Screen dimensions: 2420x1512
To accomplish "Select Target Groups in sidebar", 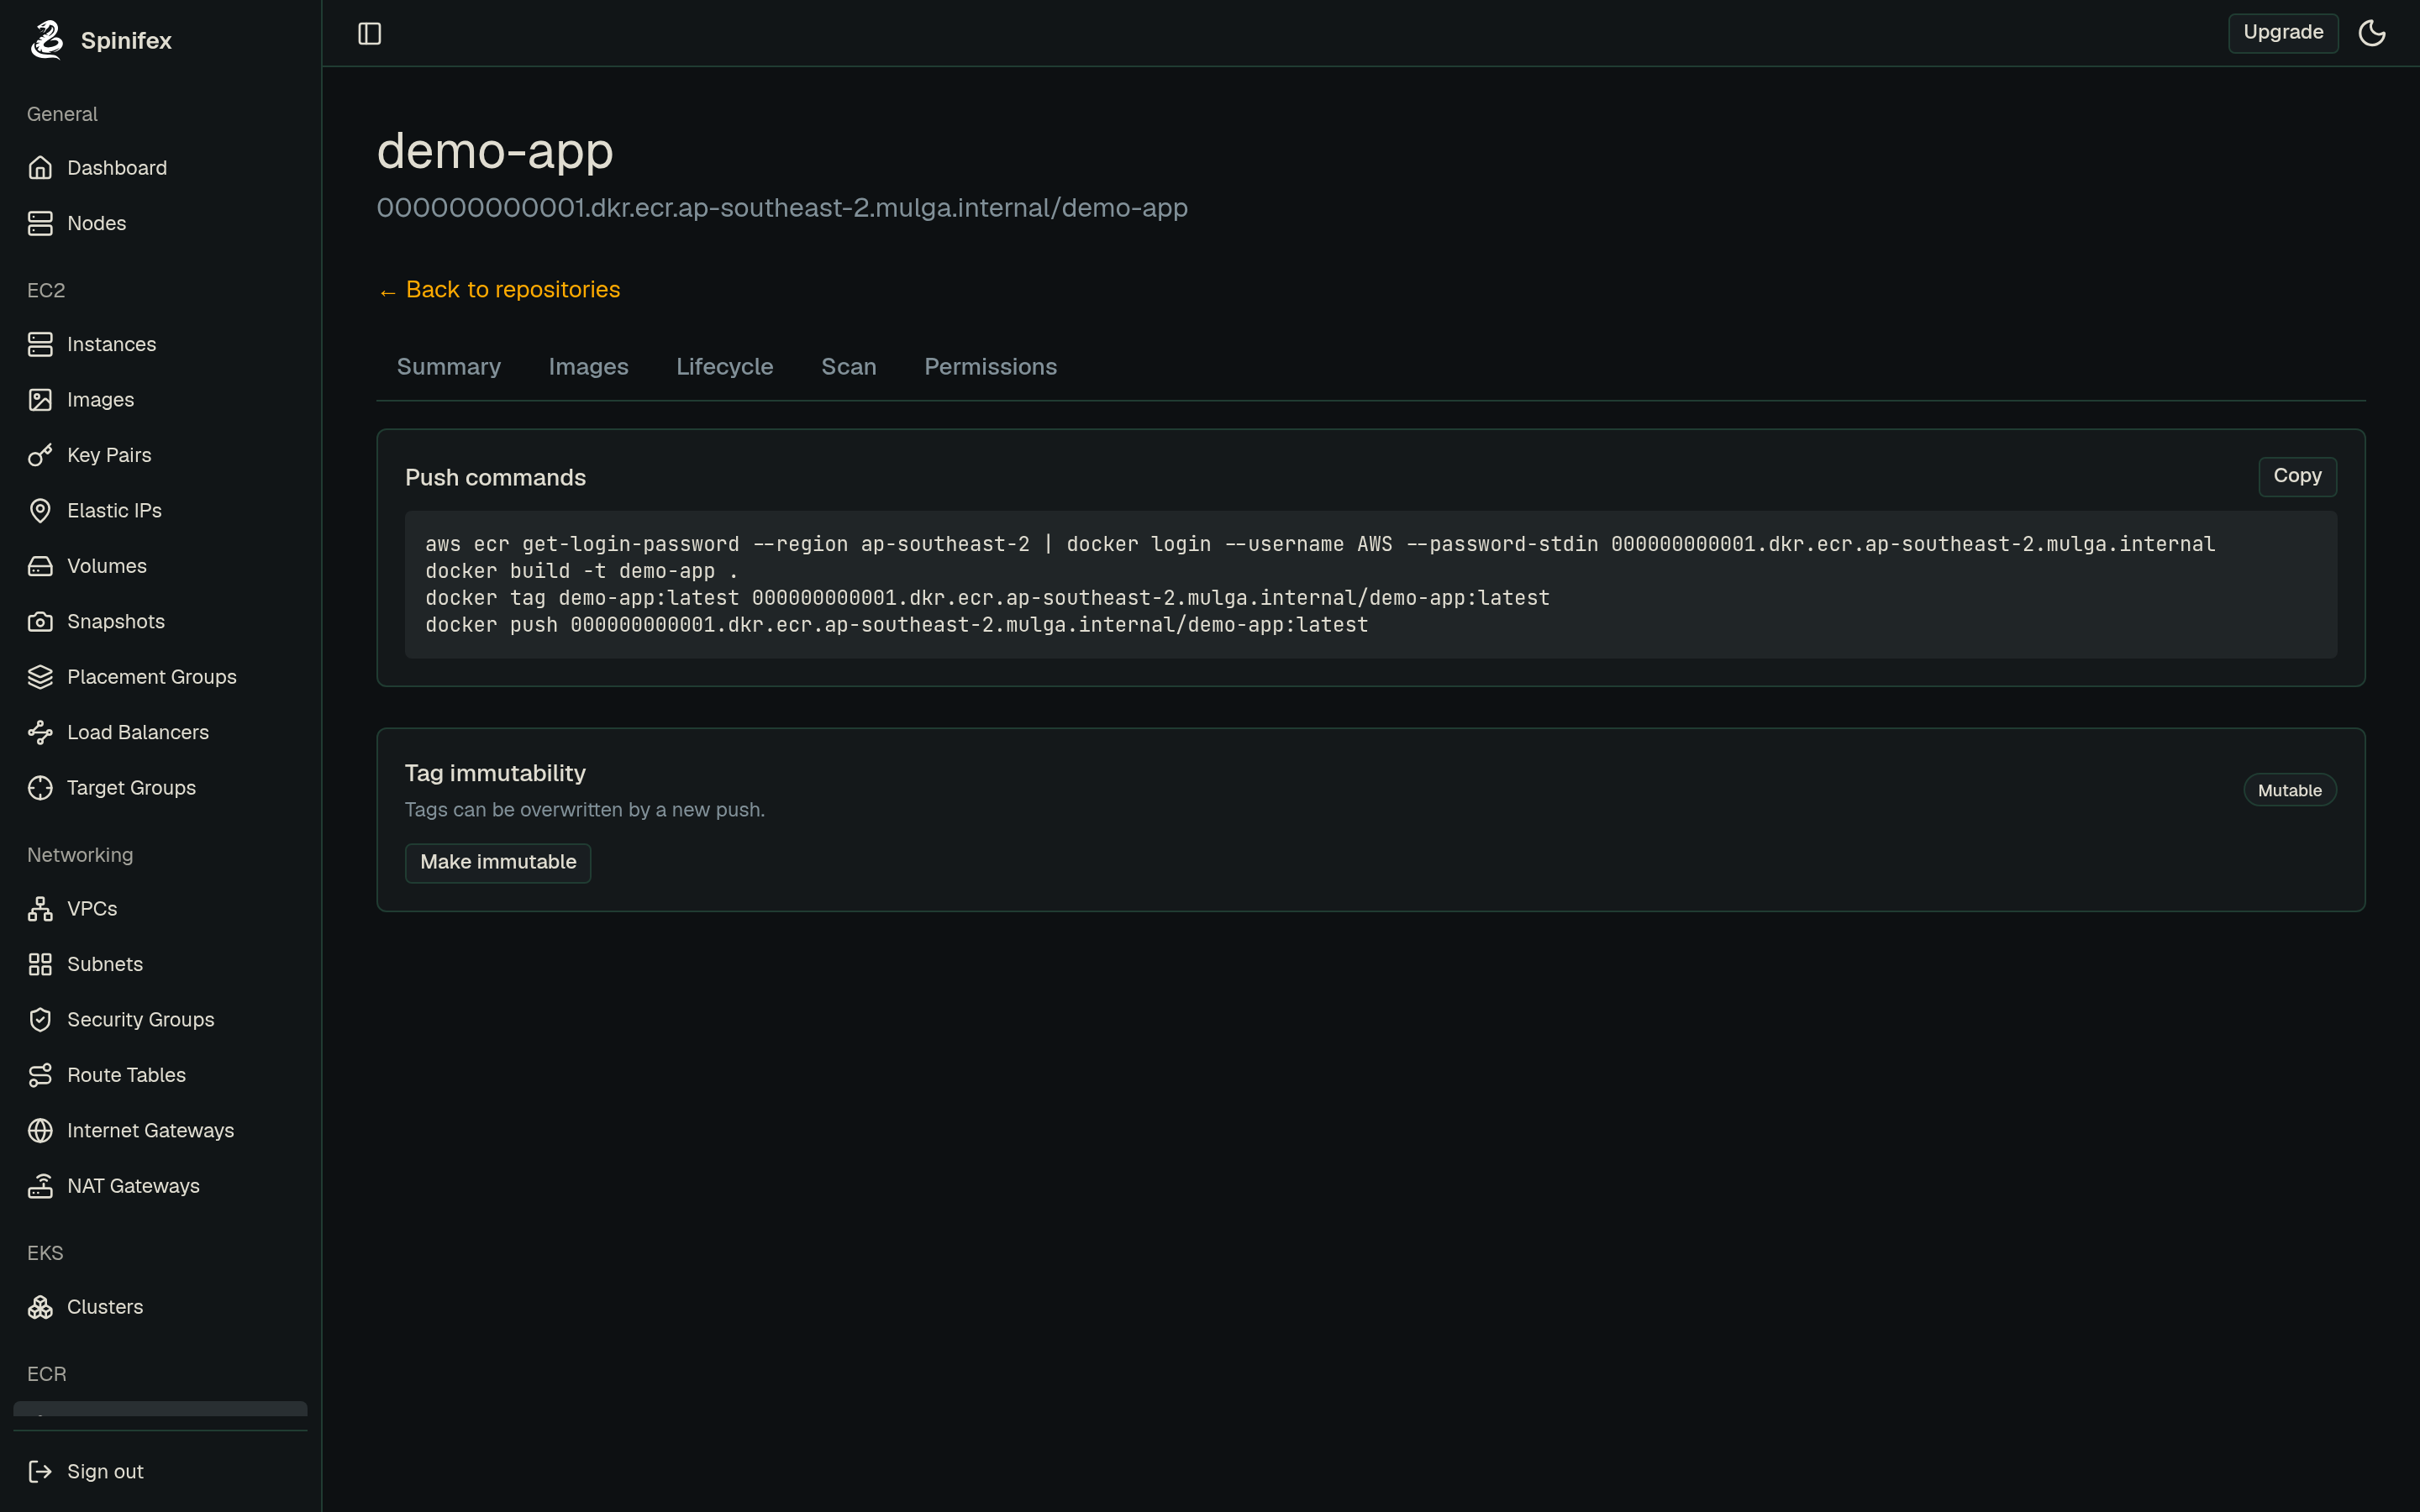I will click(160, 788).
